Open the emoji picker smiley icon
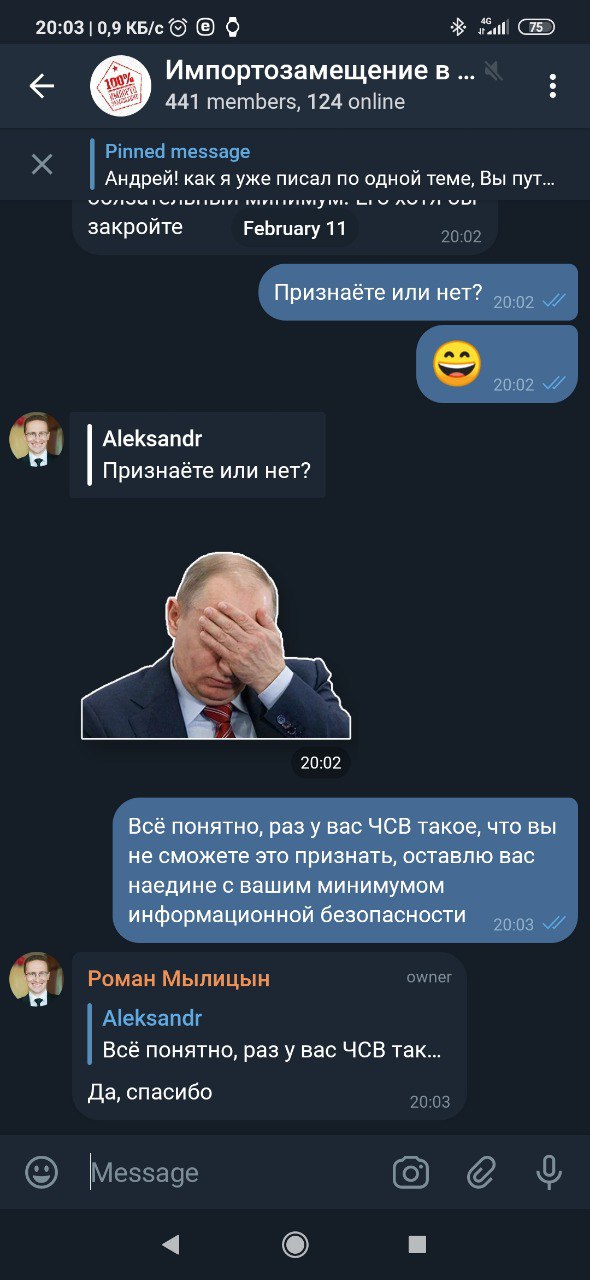This screenshot has height=1280, width=590. pos(41,1172)
